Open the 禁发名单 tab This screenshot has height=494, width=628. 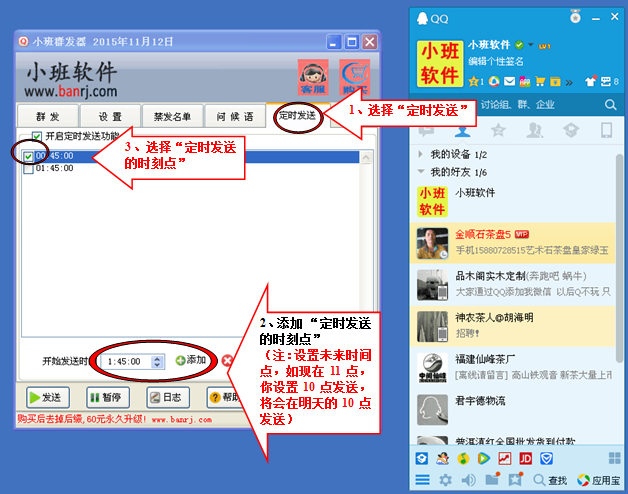(x=173, y=117)
